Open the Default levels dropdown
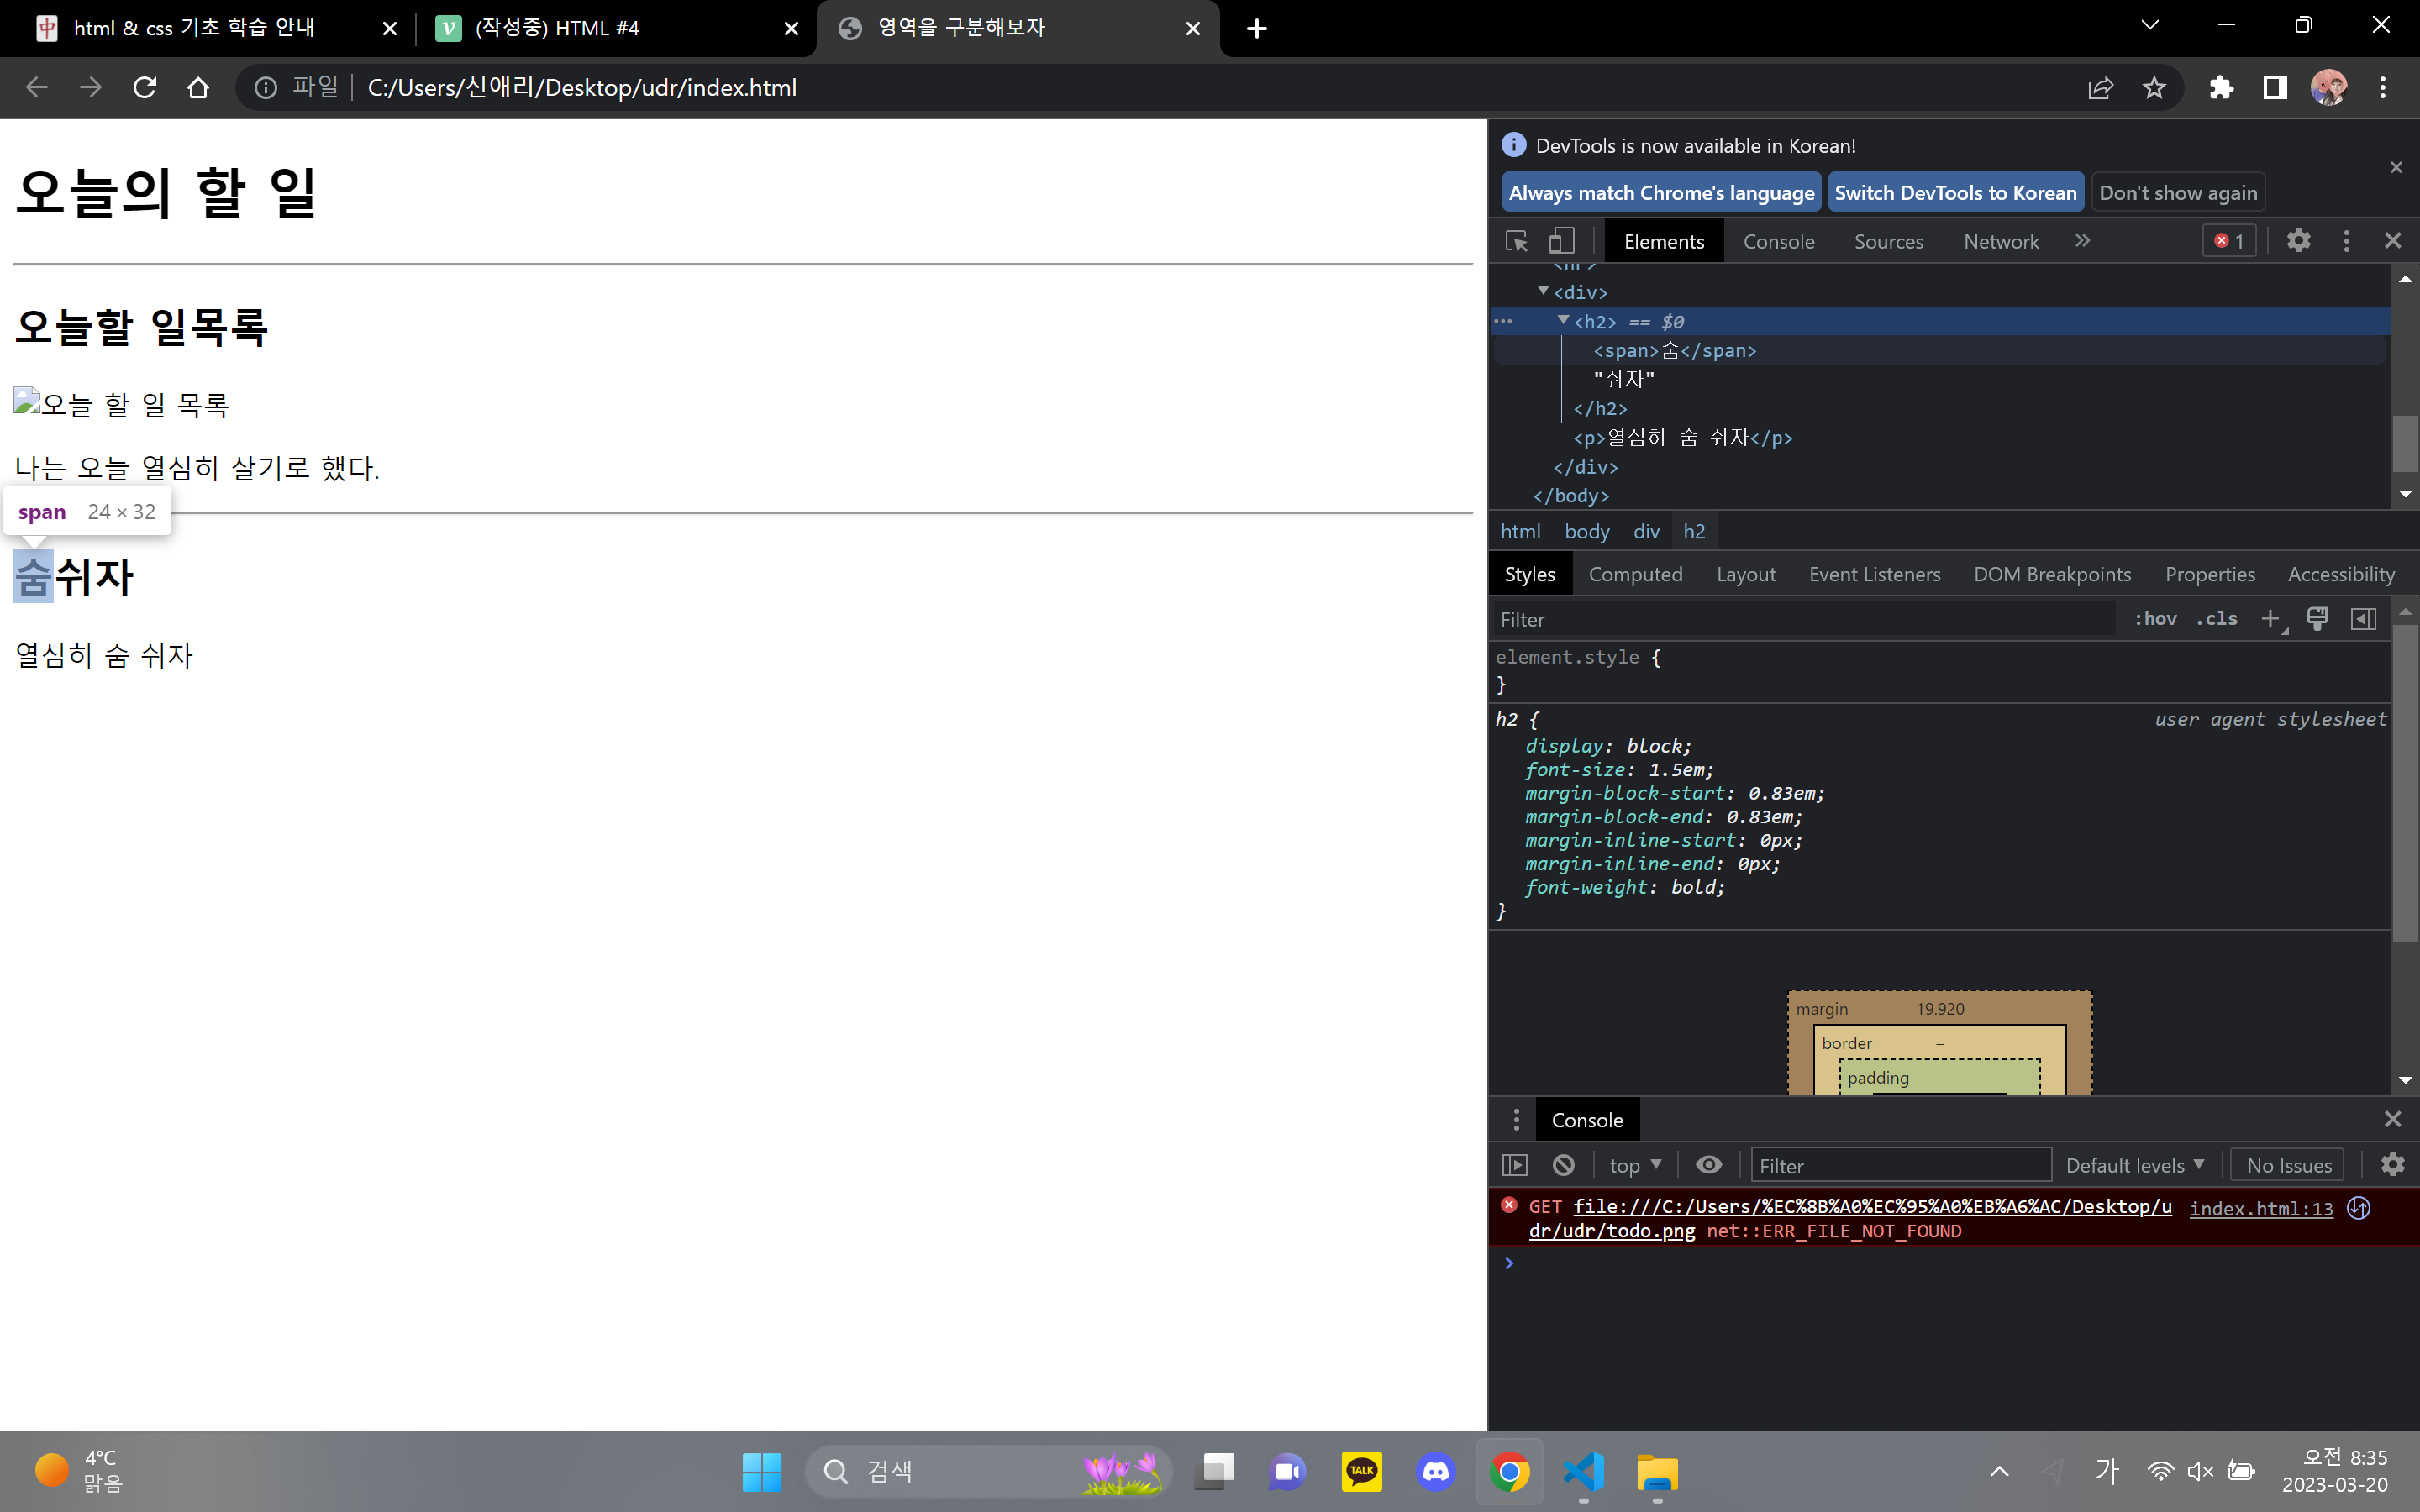2420x1512 pixels. [x=2134, y=1165]
